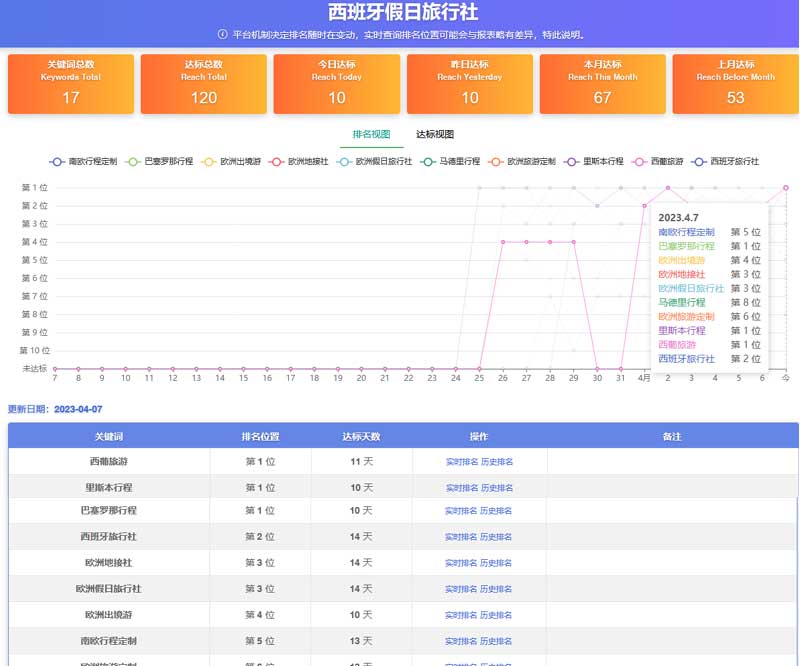This screenshot has height=666, width=800.
Task: View 实时排名 for 欧洲地接社
Action: tap(461, 564)
